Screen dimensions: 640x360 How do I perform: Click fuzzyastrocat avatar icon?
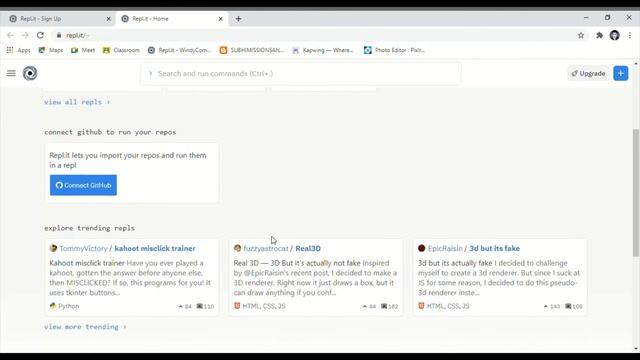click(238, 248)
